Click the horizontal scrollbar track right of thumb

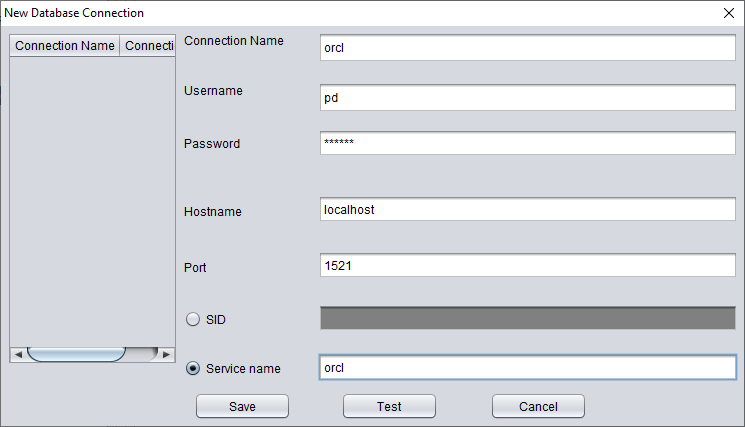tap(142, 354)
